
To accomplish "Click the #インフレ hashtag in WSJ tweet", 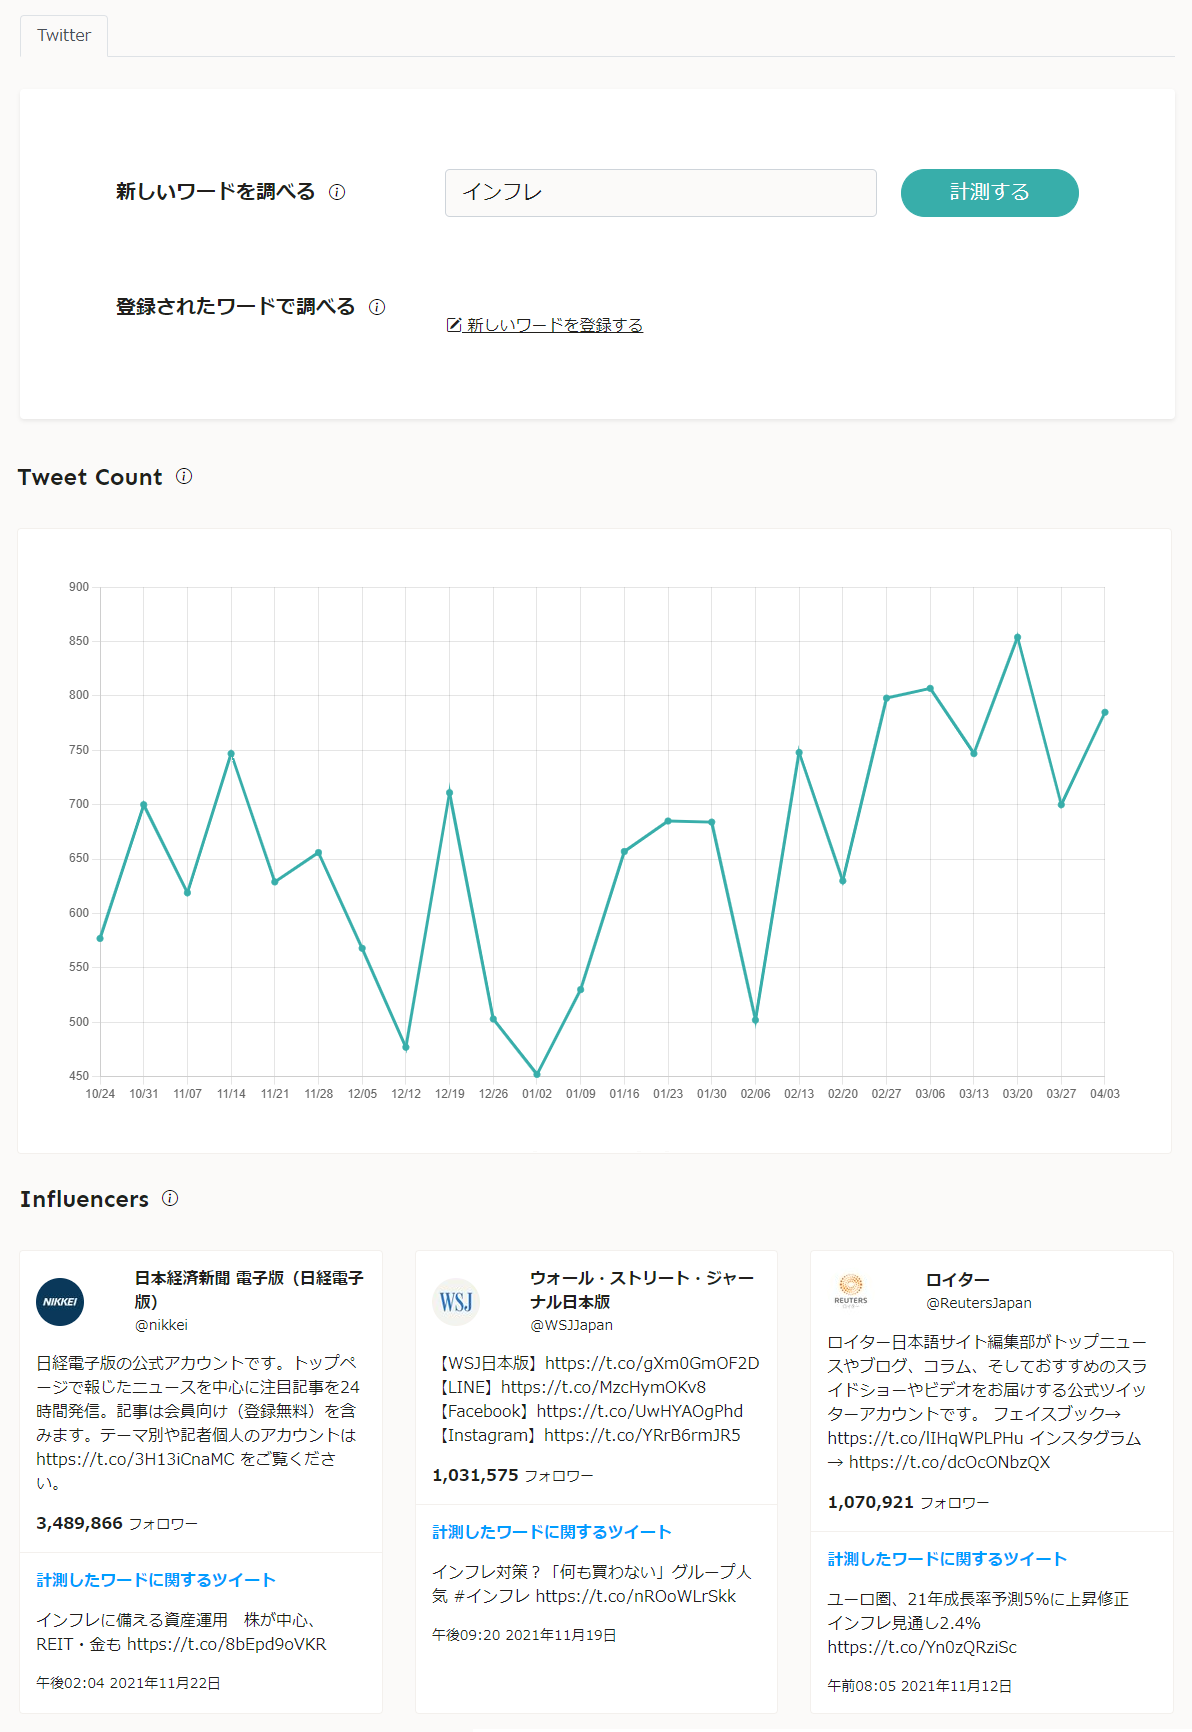I will [x=492, y=1596].
